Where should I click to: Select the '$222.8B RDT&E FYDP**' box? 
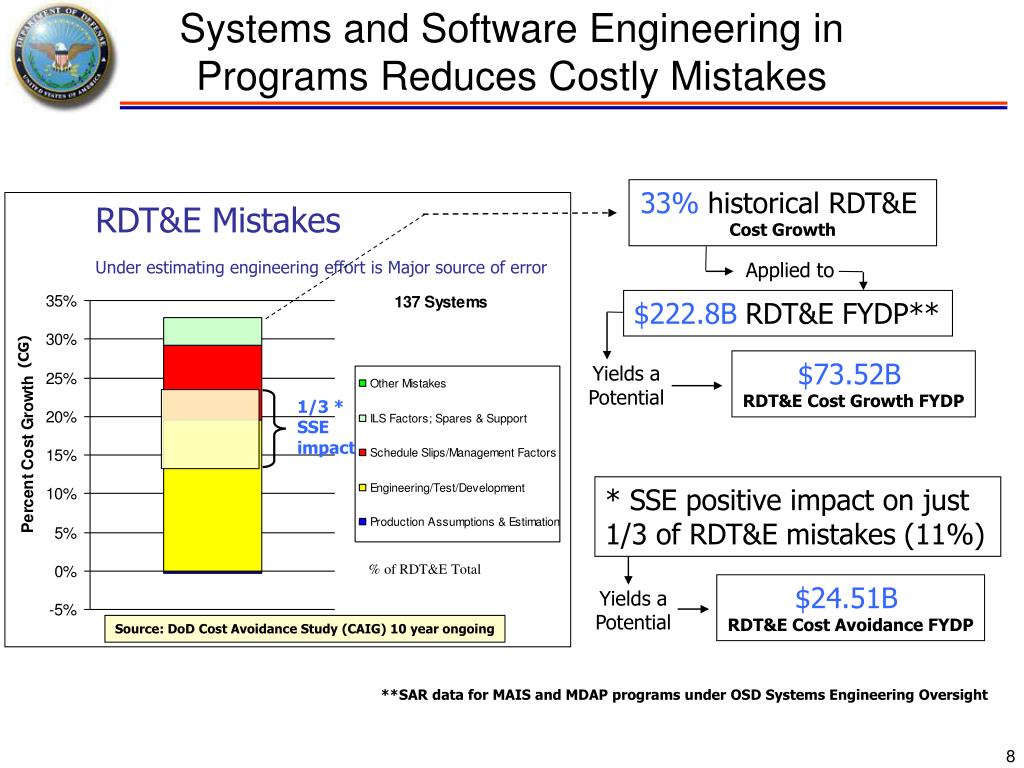tap(788, 313)
